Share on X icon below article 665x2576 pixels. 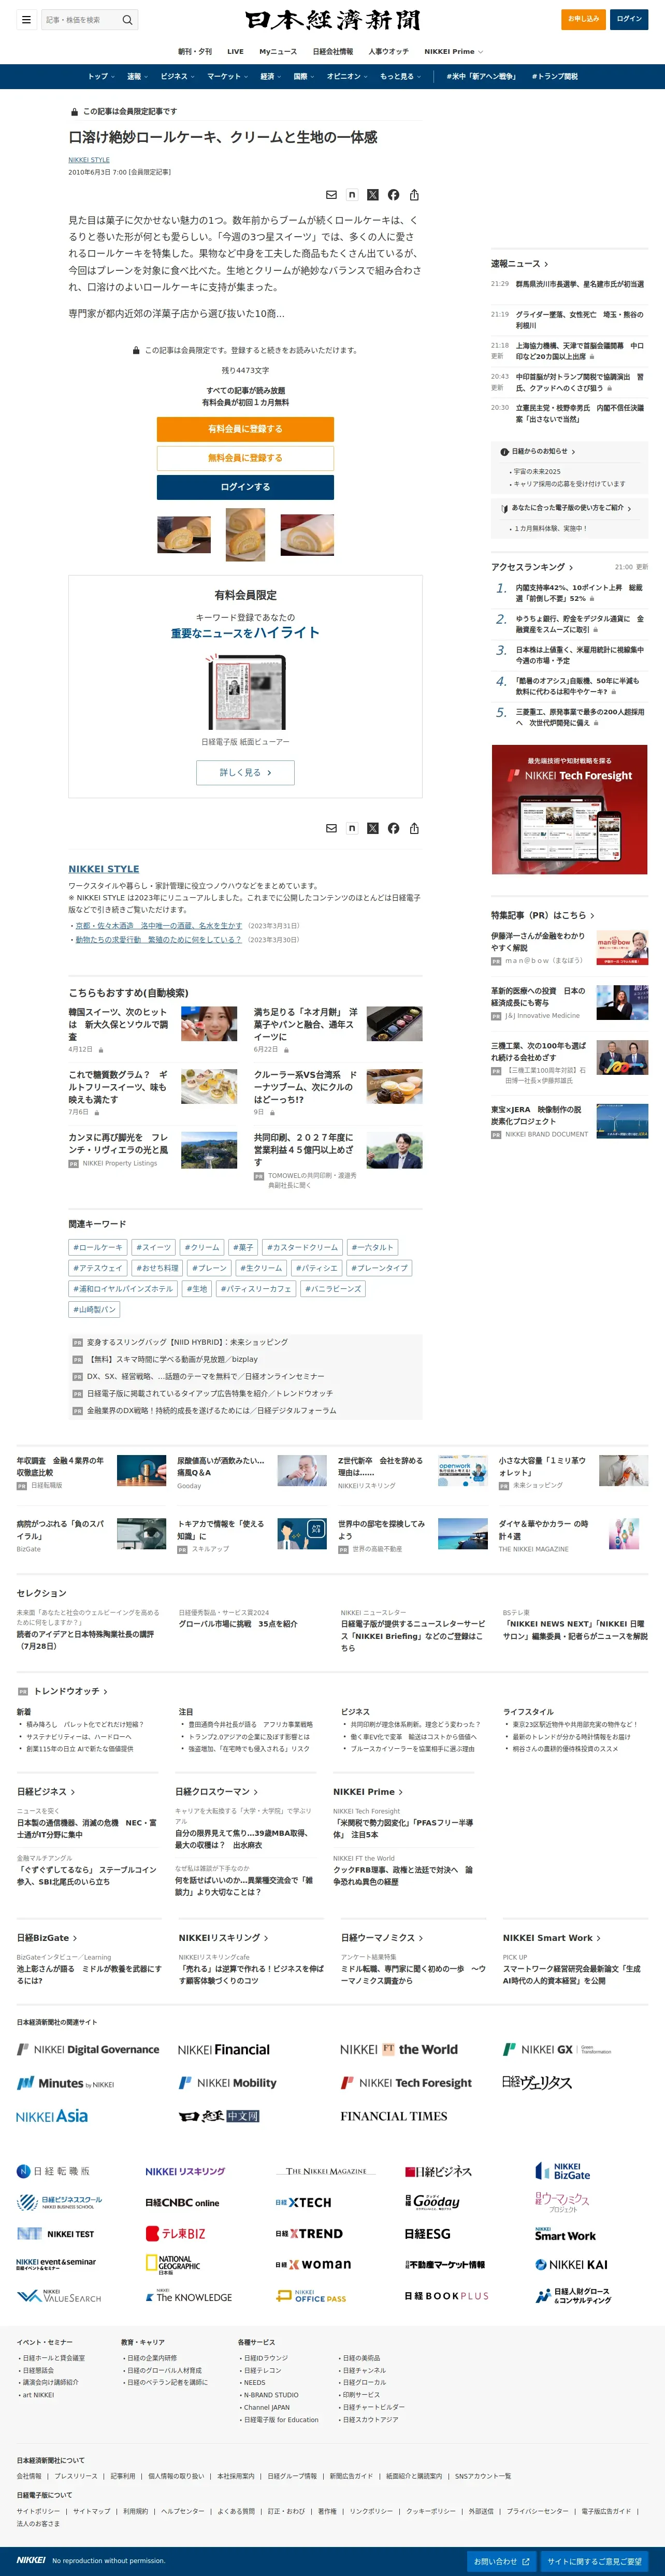[x=373, y=828]
